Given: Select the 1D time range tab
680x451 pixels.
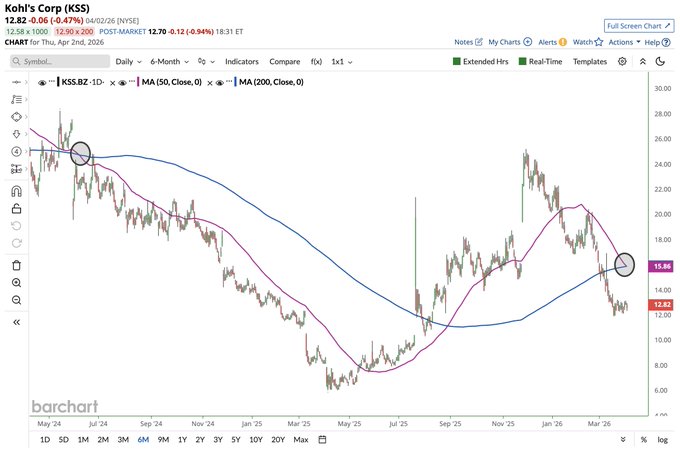Looking at the screenshot, I should (45, 439).
